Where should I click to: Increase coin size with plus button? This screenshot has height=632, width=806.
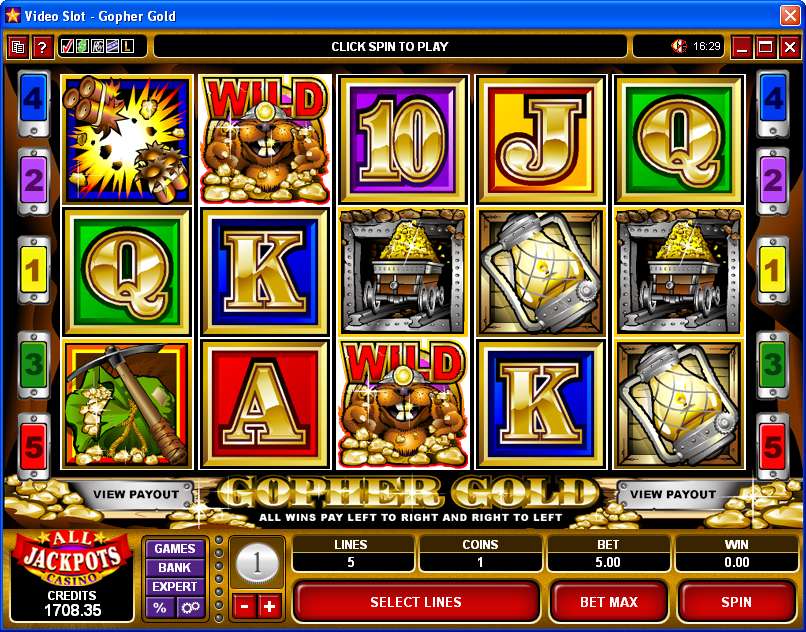pos(269,607)
